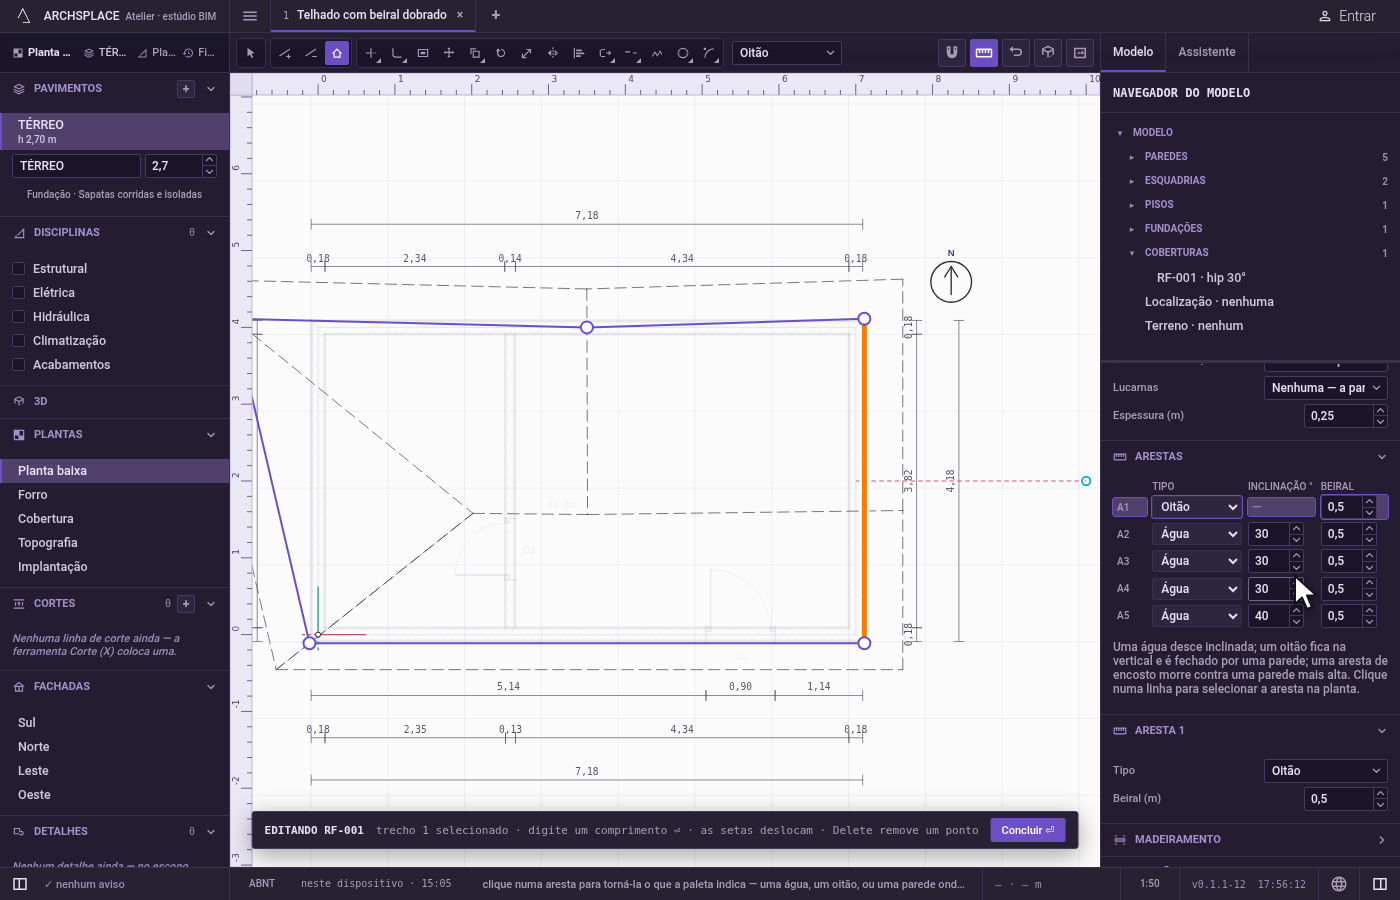Add a new pavimento with plus
Screen dimensions: 1400x900
pos(186,89)
